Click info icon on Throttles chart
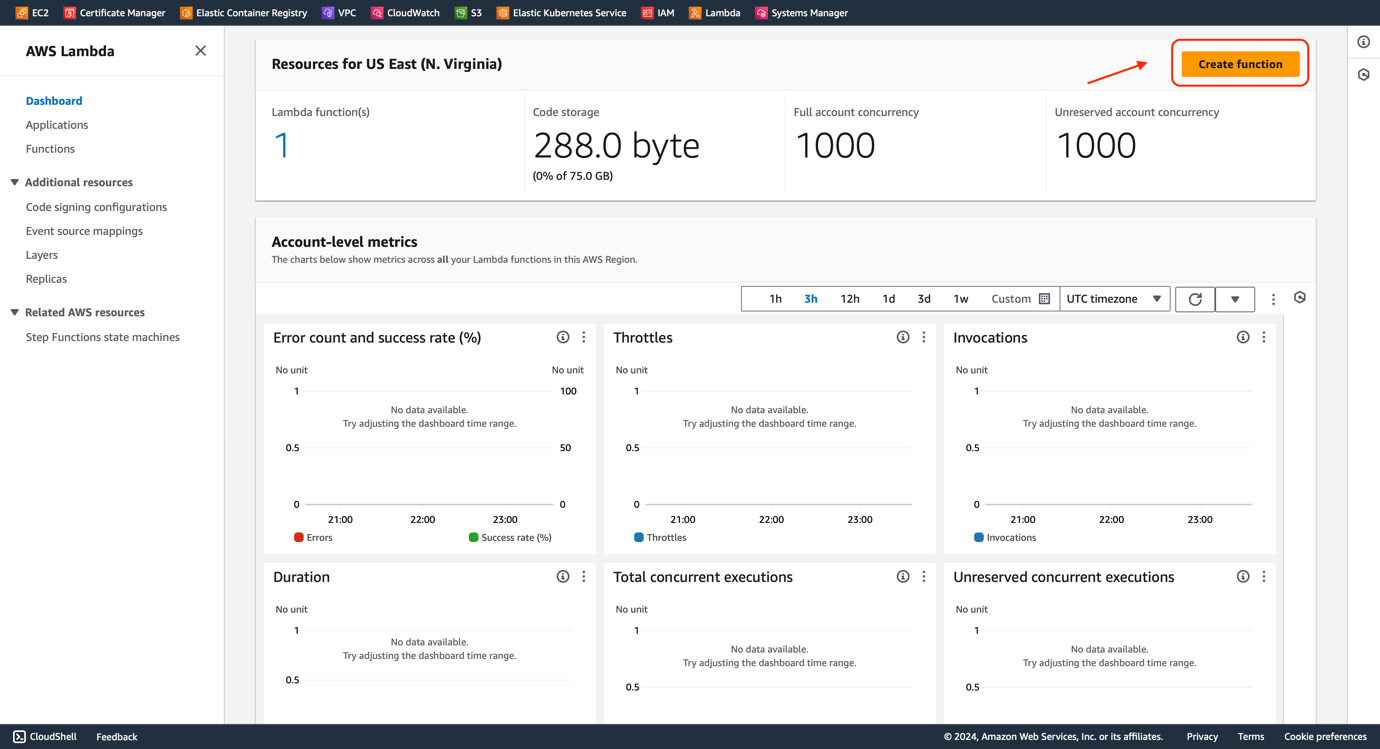The height and width of the screenshot is (749, 1380). (x=903, y=338)
